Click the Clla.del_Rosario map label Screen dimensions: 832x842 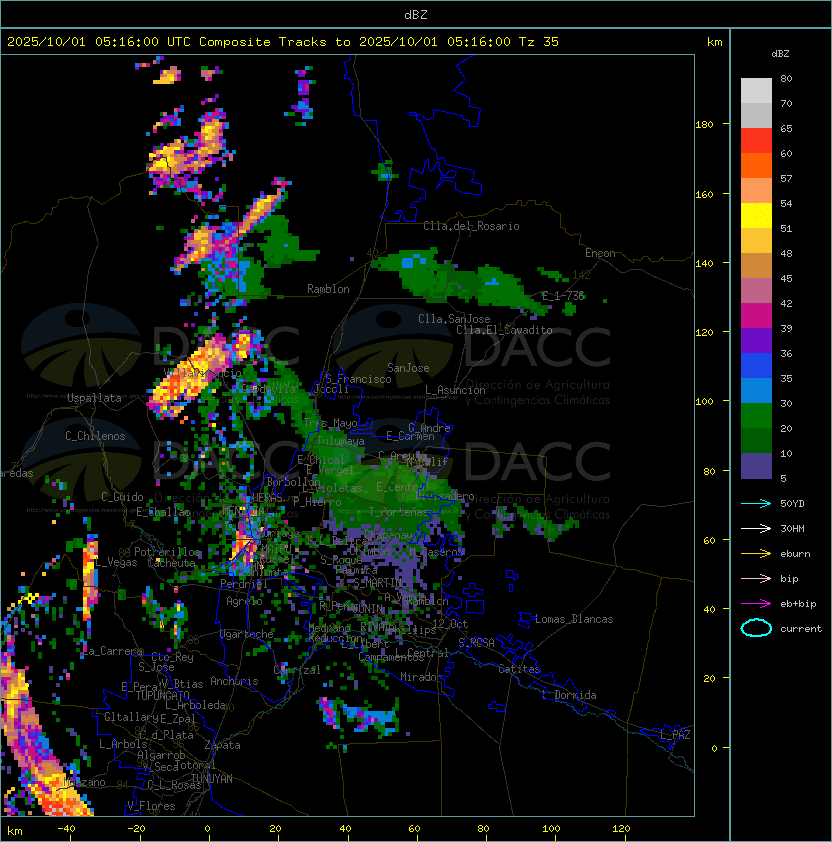point(471,226)
